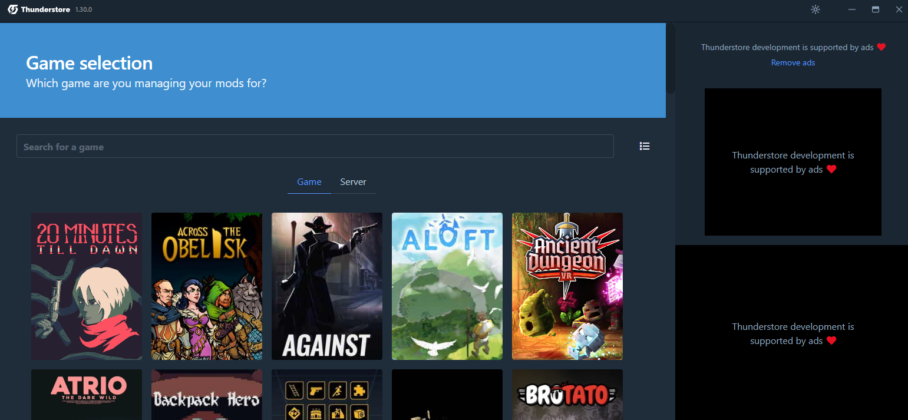Focus the Search for a game field

(x=314, y=147)
